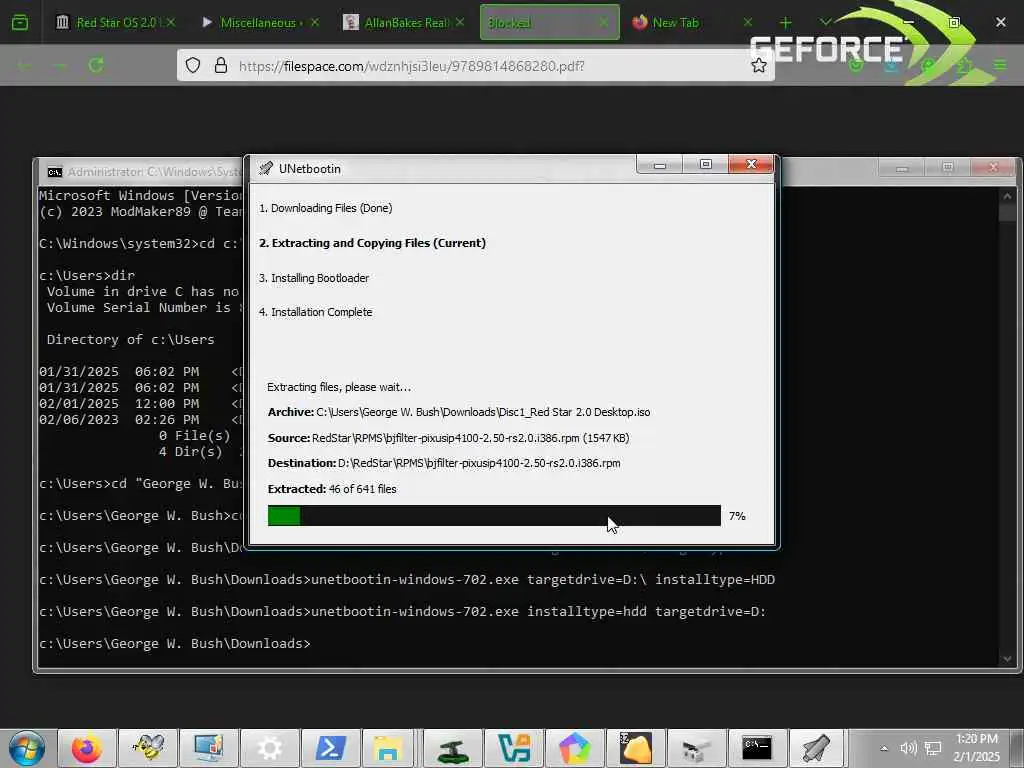
Task: Click '3. Installing Bootloader' step
Action: (x=314, y=278)
